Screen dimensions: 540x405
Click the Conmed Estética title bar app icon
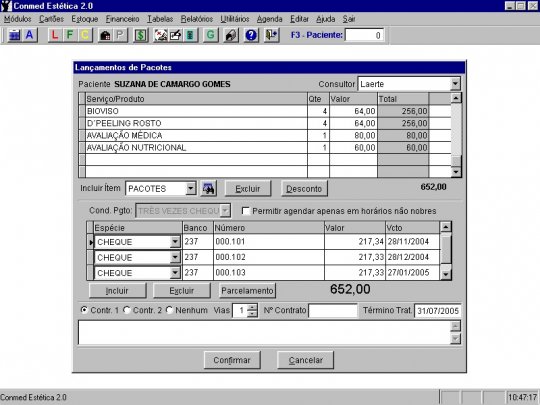click(x=6, y=6)
